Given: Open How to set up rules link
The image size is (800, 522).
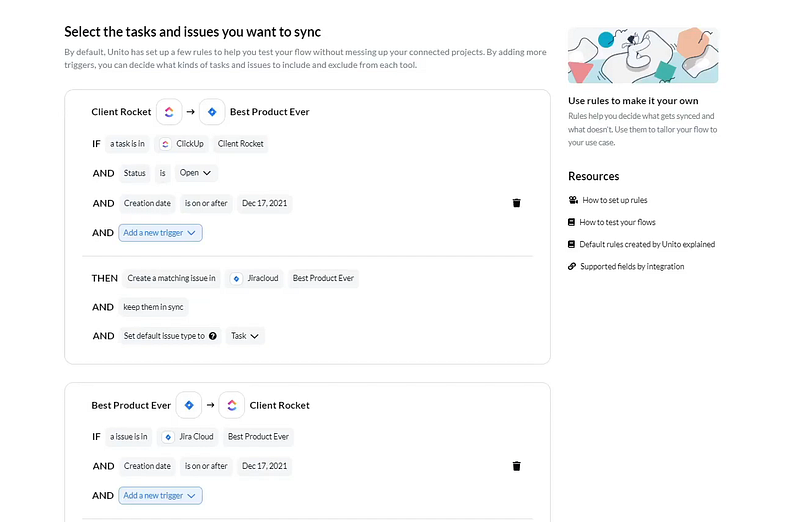Looking at the screenshot, I should pyautogui.click(x=615, y=200).
